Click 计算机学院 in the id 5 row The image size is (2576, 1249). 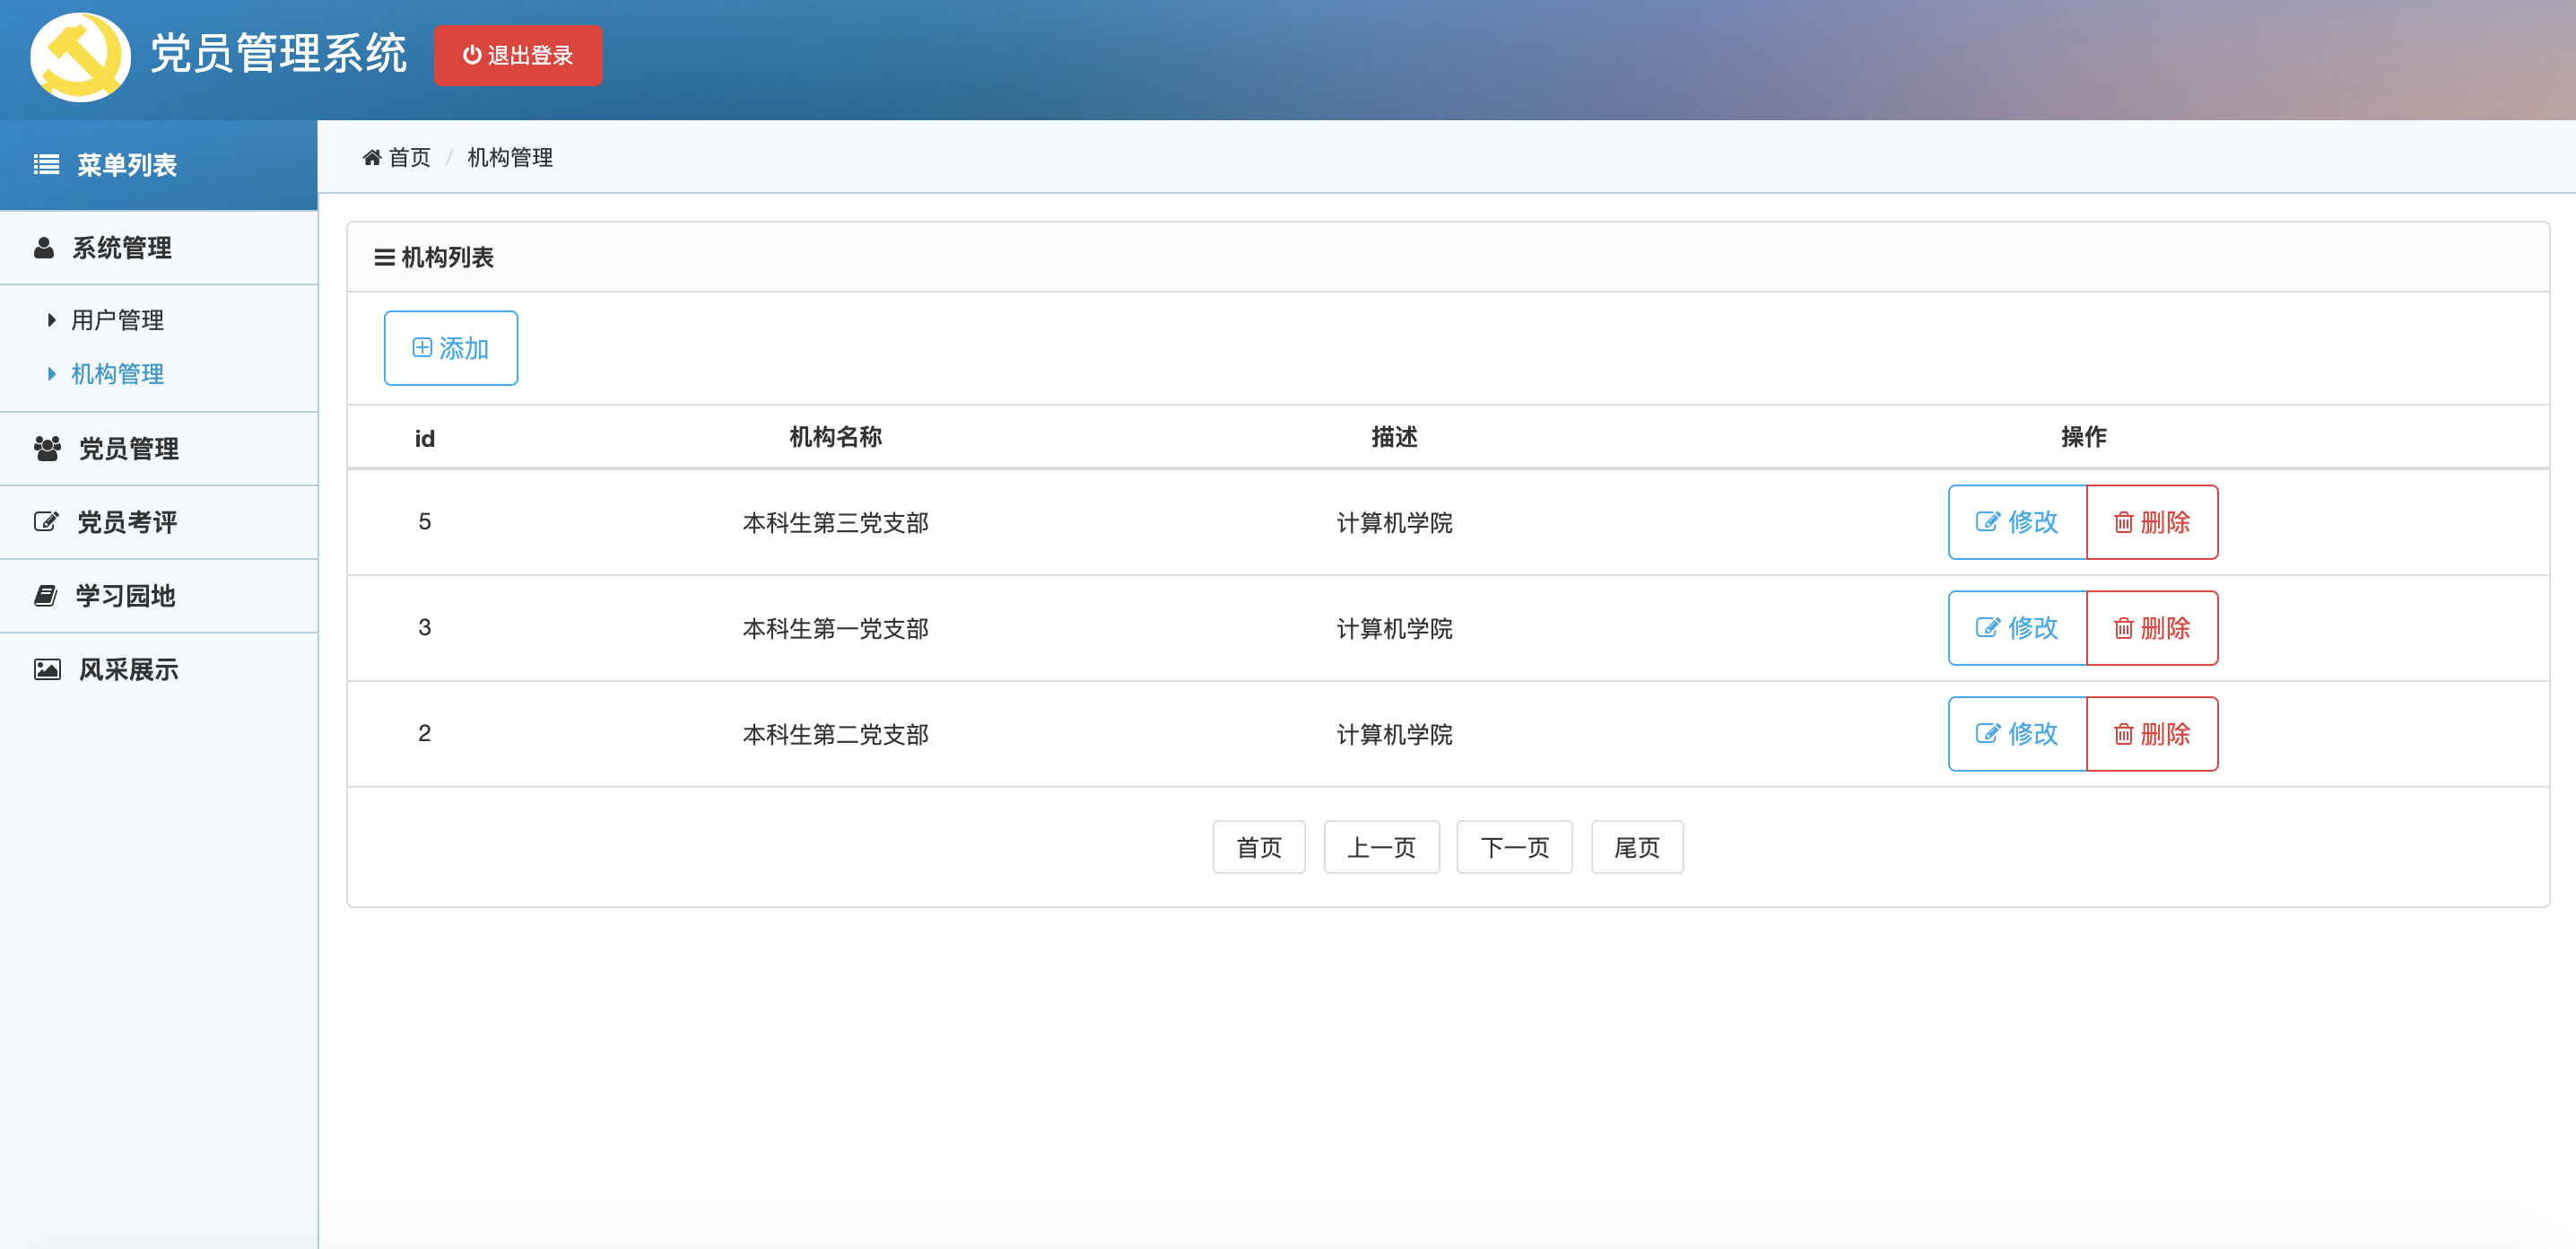point(1395,522)
